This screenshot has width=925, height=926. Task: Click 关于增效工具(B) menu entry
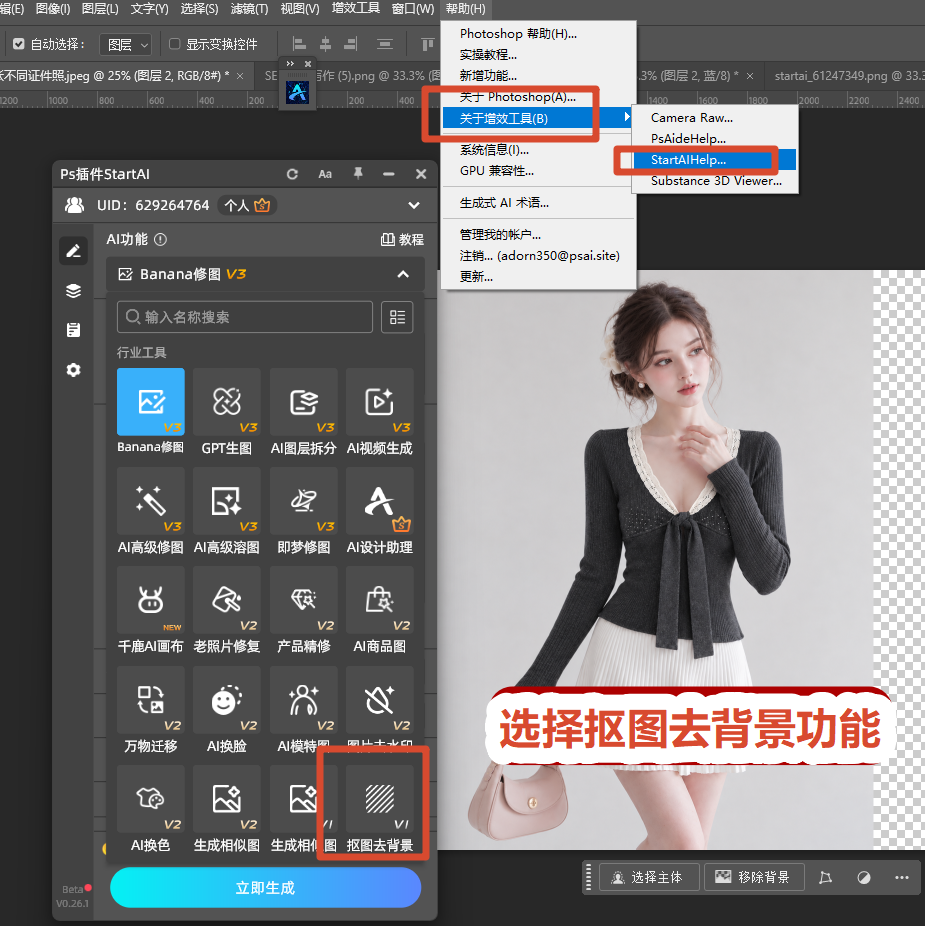pos(537,119)
